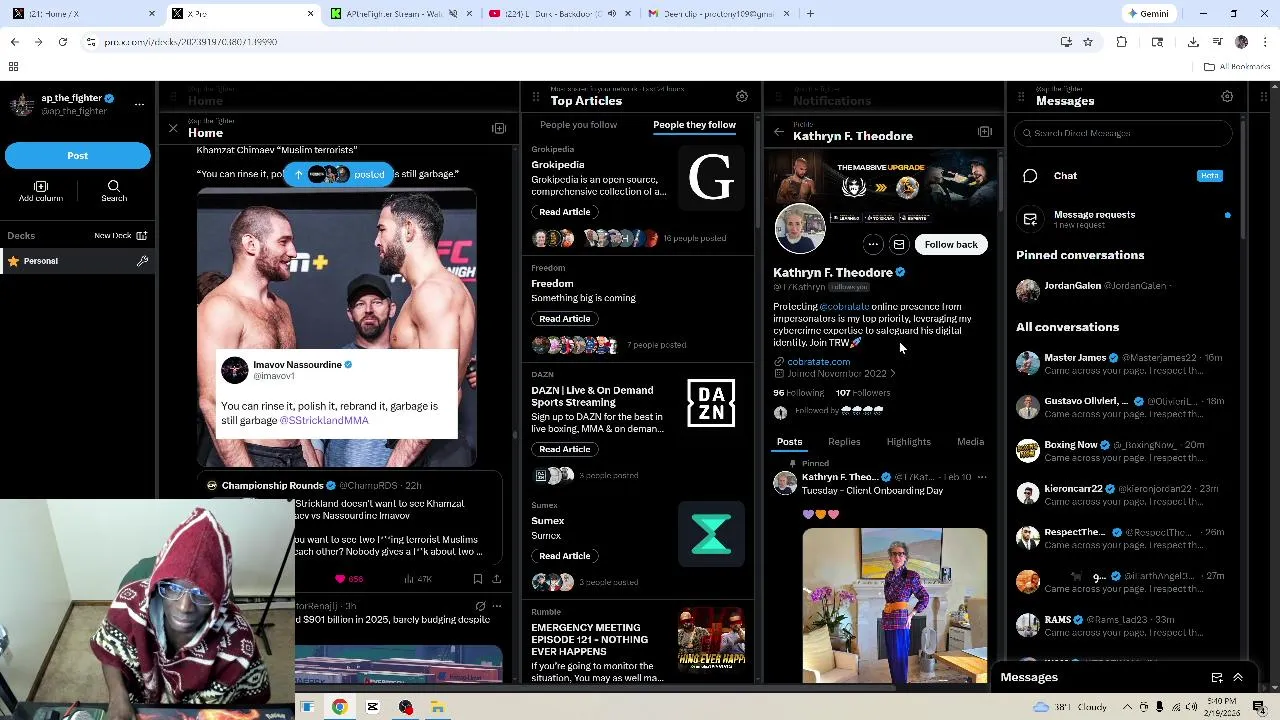Add Kathryn's profile as a column
This screenshot has height=720, width=1280.
[x=984, y=132]
